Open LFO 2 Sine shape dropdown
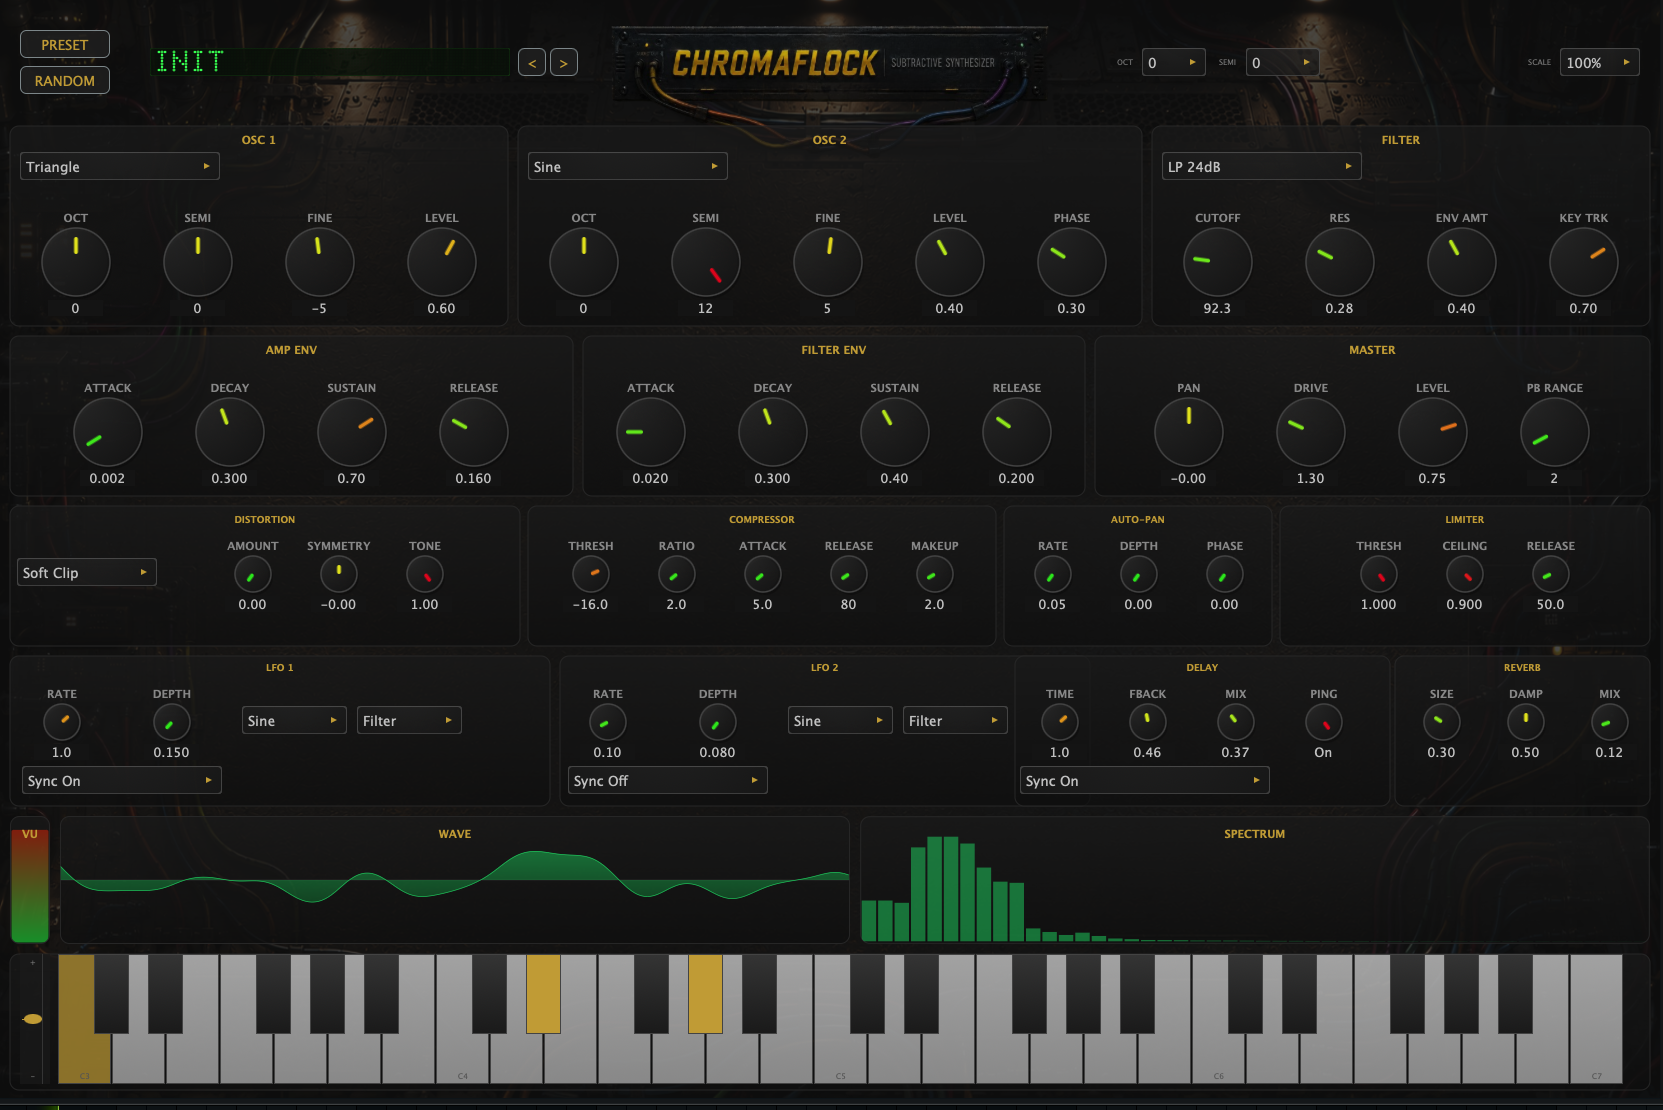The width and height of the screenshot is (1663, 1110). click(840, 721)
